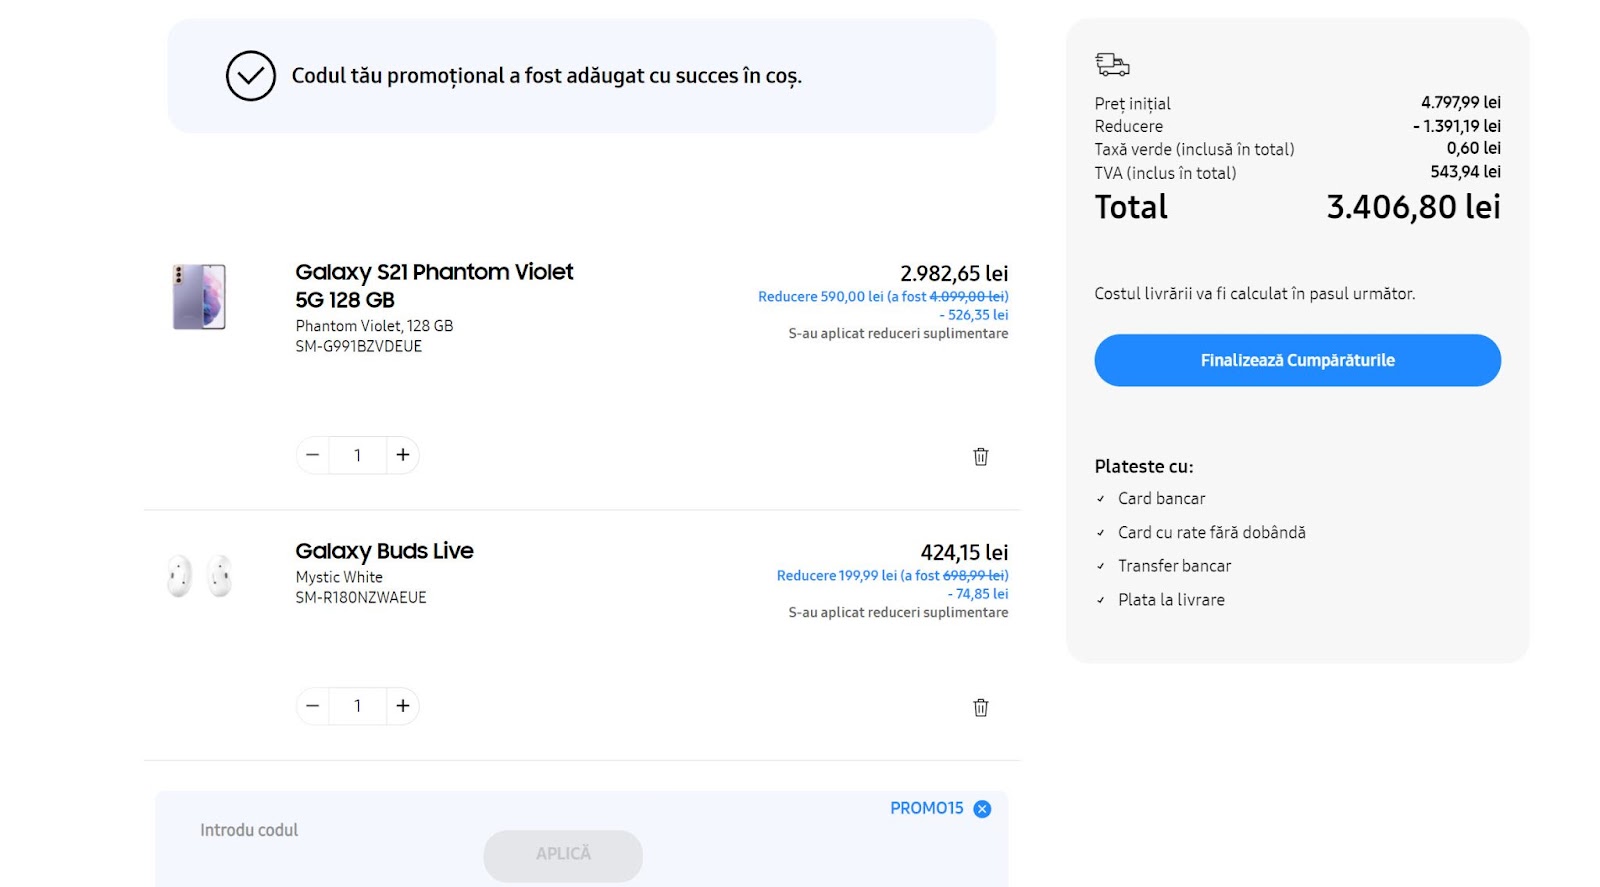Screen dimensions: 1600x887
Task: Click the 'Transfer bancar' payment option
Action: pyautogui.click(x=1174, y=566)
